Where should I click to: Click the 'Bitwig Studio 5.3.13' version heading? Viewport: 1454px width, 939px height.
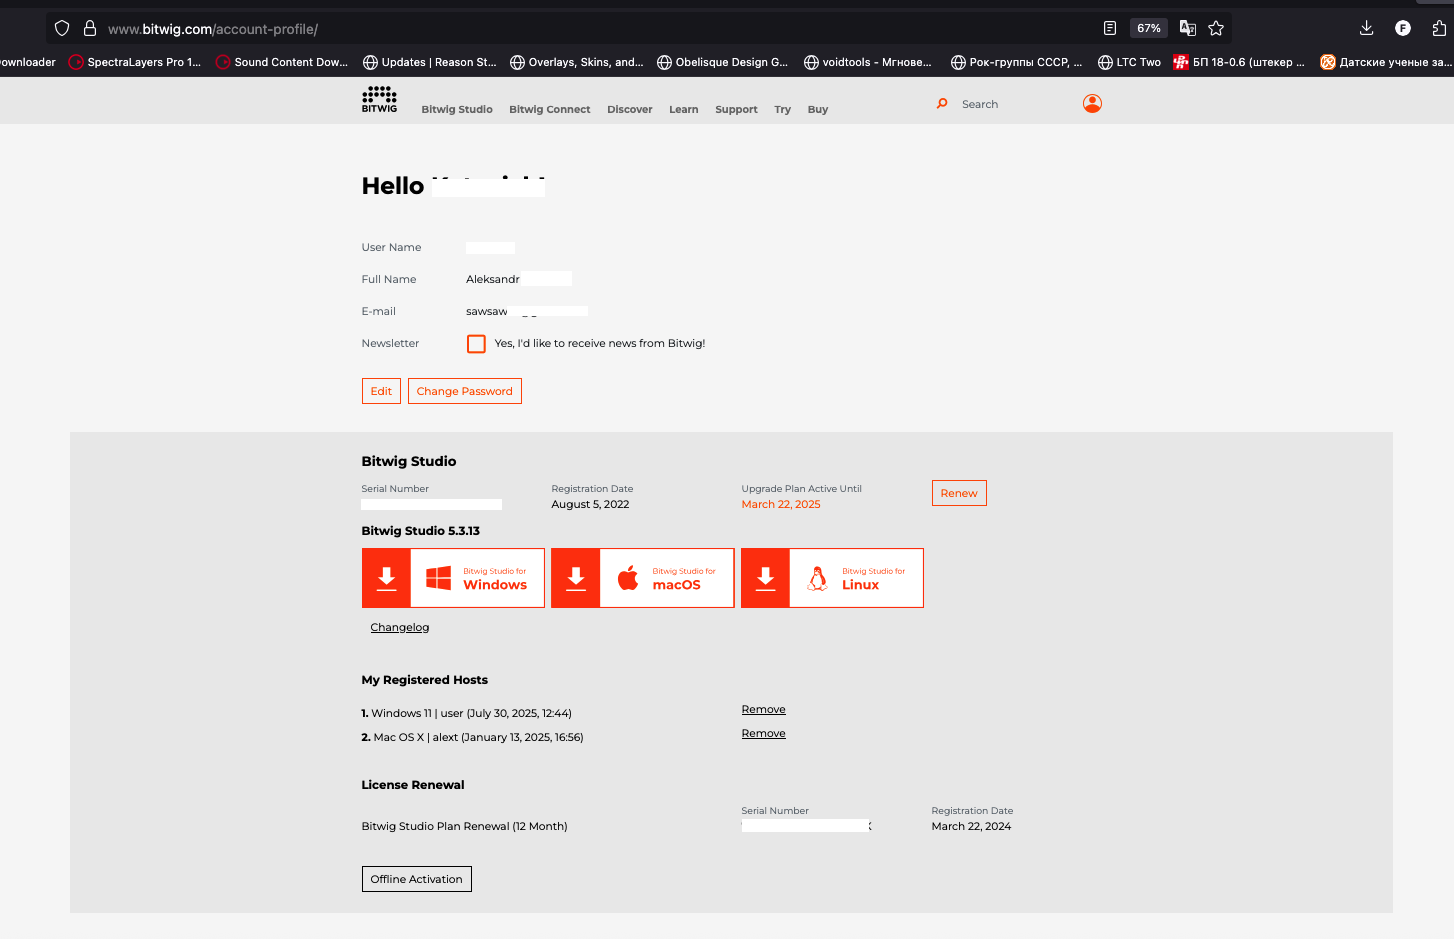(421, 531)
